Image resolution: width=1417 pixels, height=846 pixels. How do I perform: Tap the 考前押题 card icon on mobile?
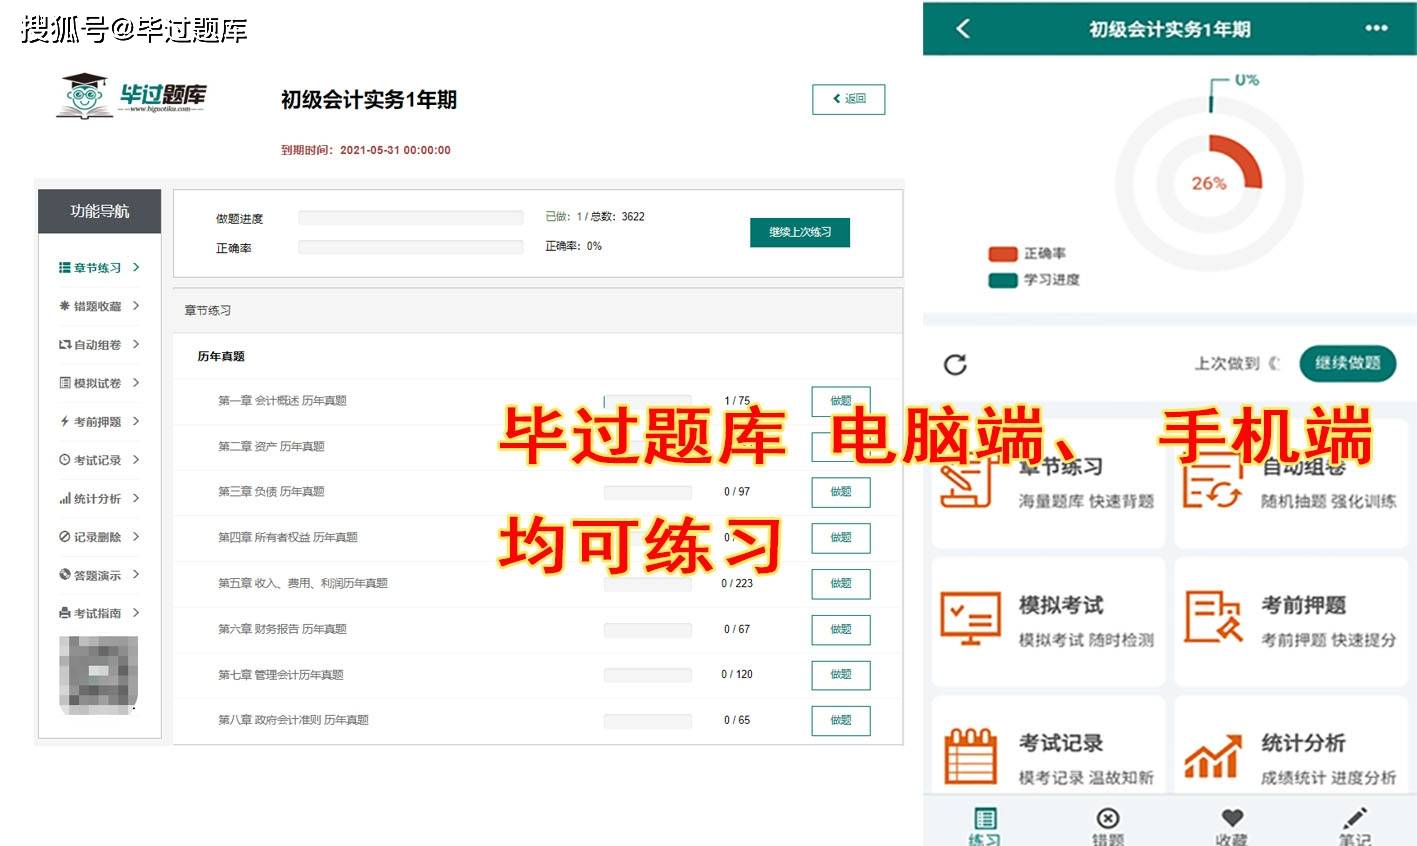tap(1213, 619)
